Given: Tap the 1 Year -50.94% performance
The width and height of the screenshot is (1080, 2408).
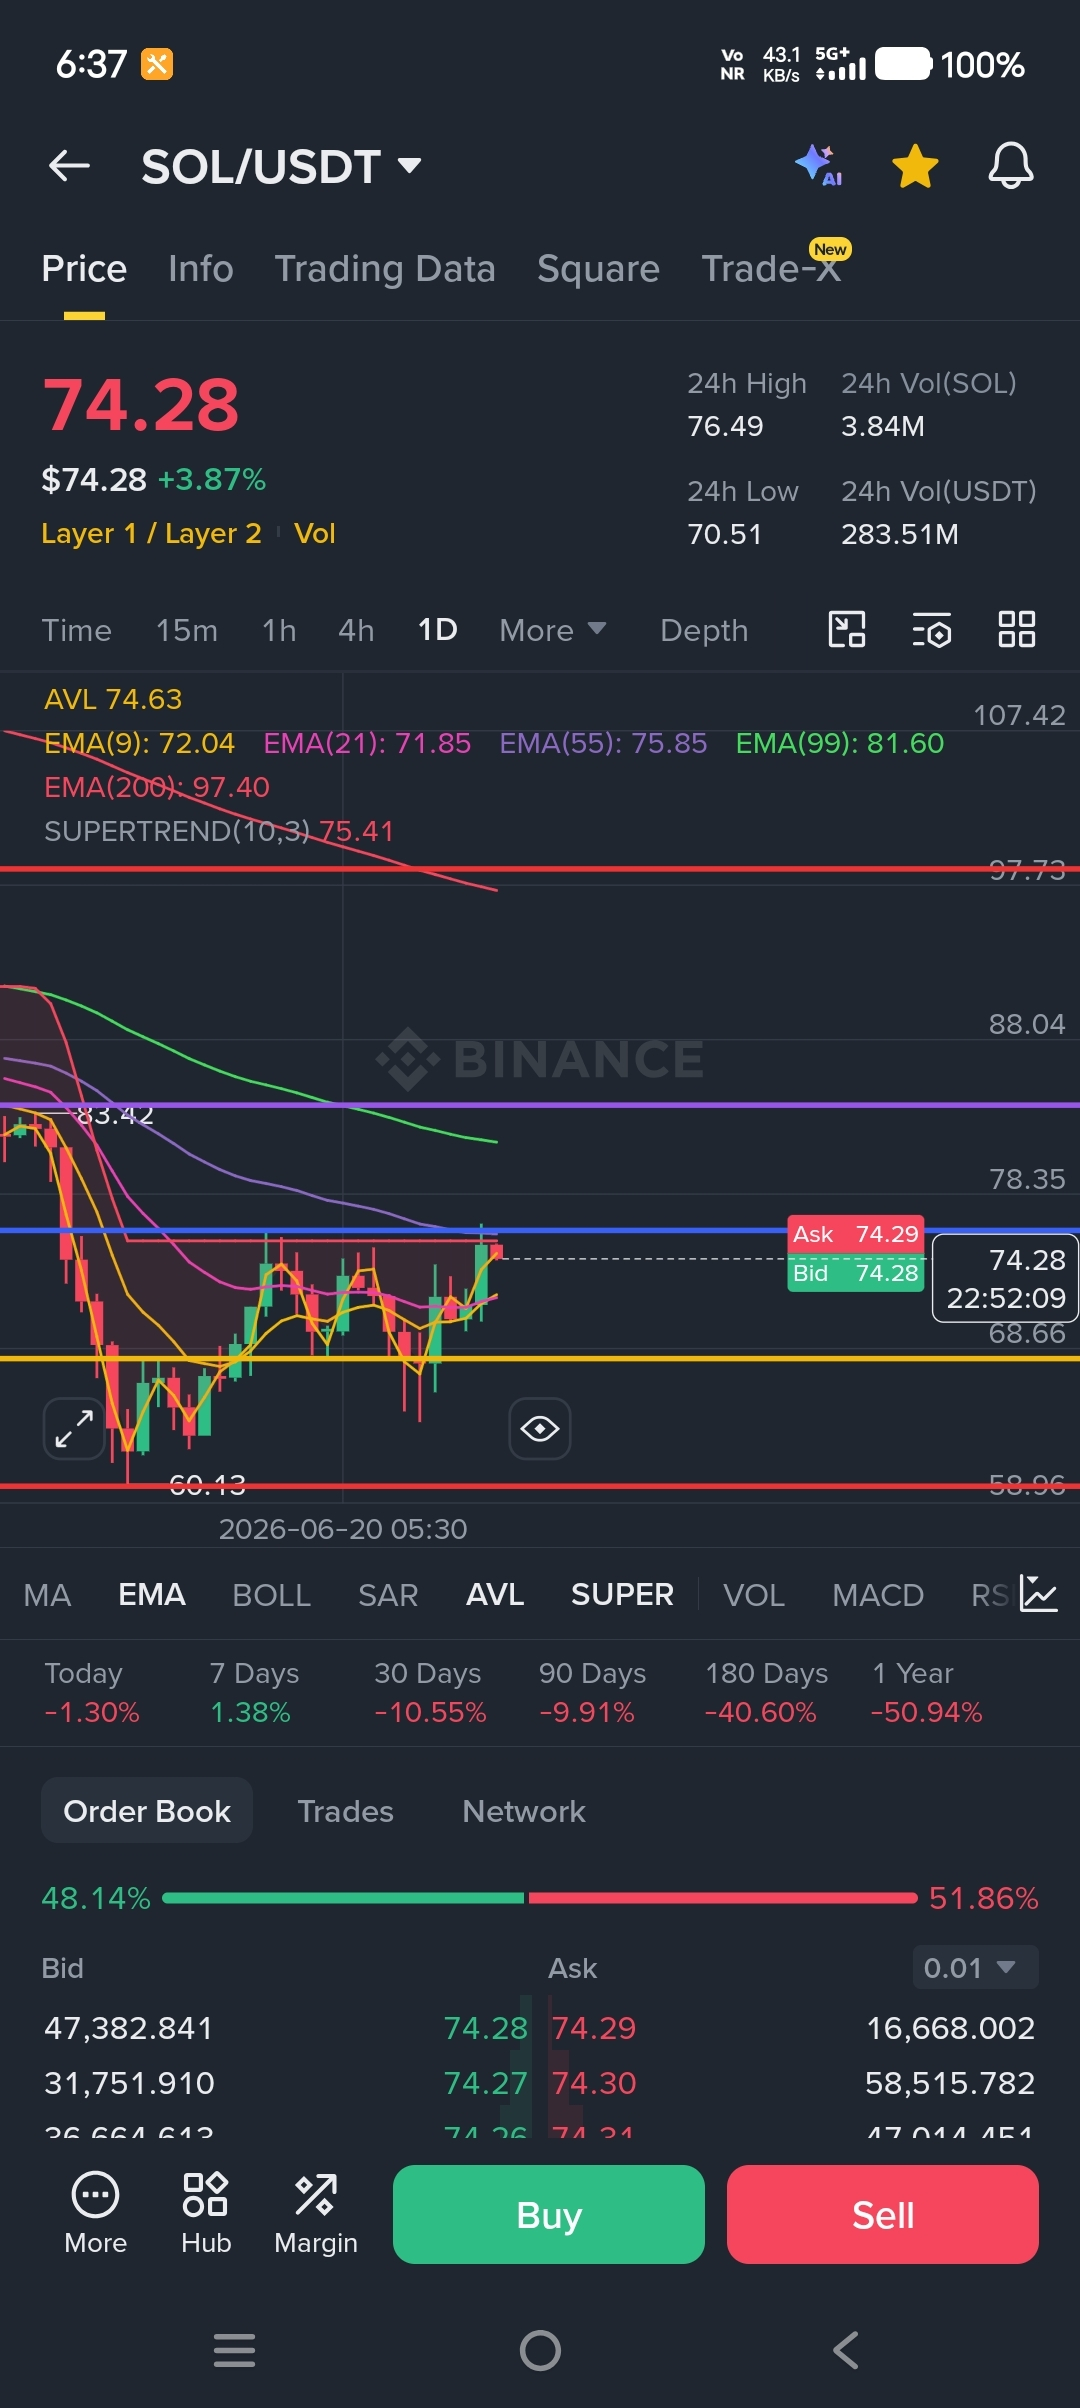Looking at the screenshot, I should 926,1692.
